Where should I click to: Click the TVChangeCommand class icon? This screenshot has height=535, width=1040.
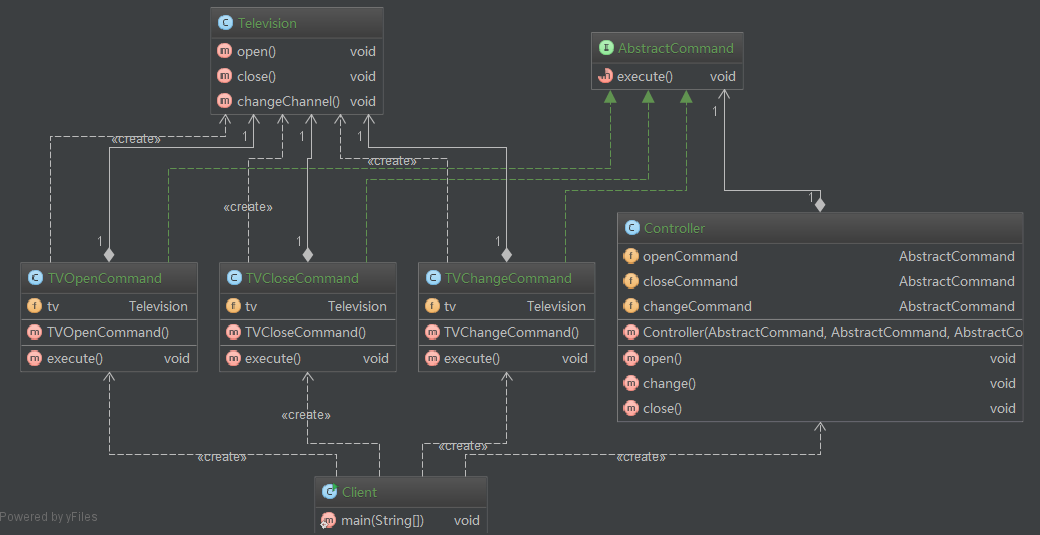coord(432,278)
